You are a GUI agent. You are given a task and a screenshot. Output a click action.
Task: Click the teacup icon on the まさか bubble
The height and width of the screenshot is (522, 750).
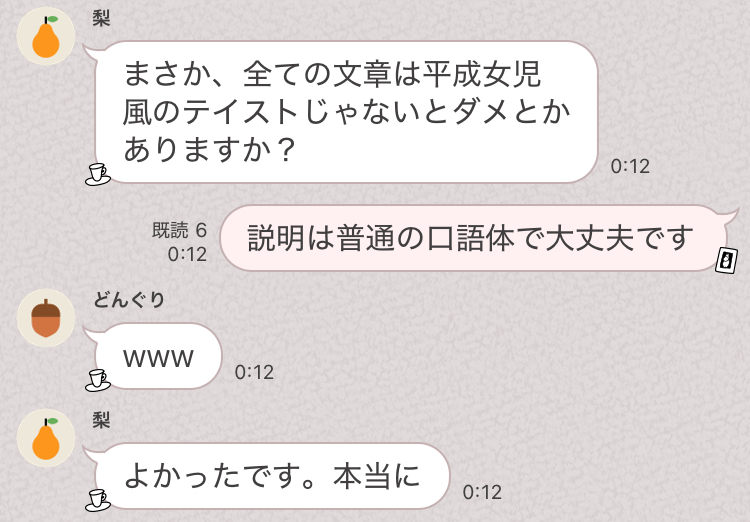[98, 174]
